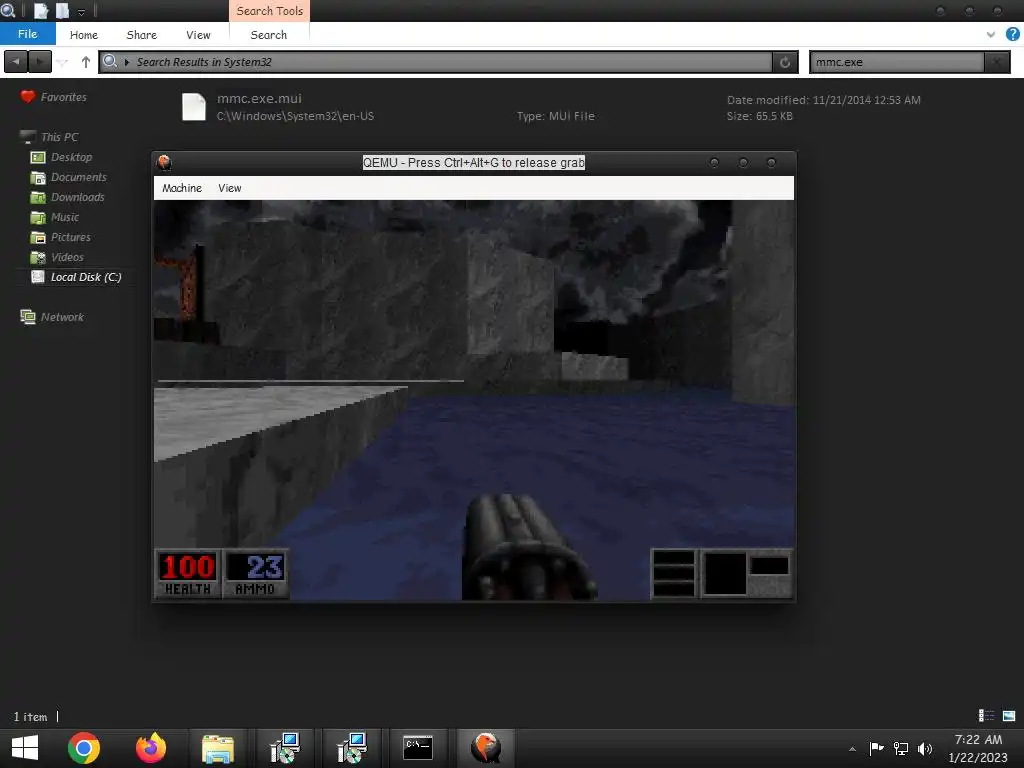Launch Google Chrome from taskbar
This screenshot has height=768, width=1024.
click(84, 748)
